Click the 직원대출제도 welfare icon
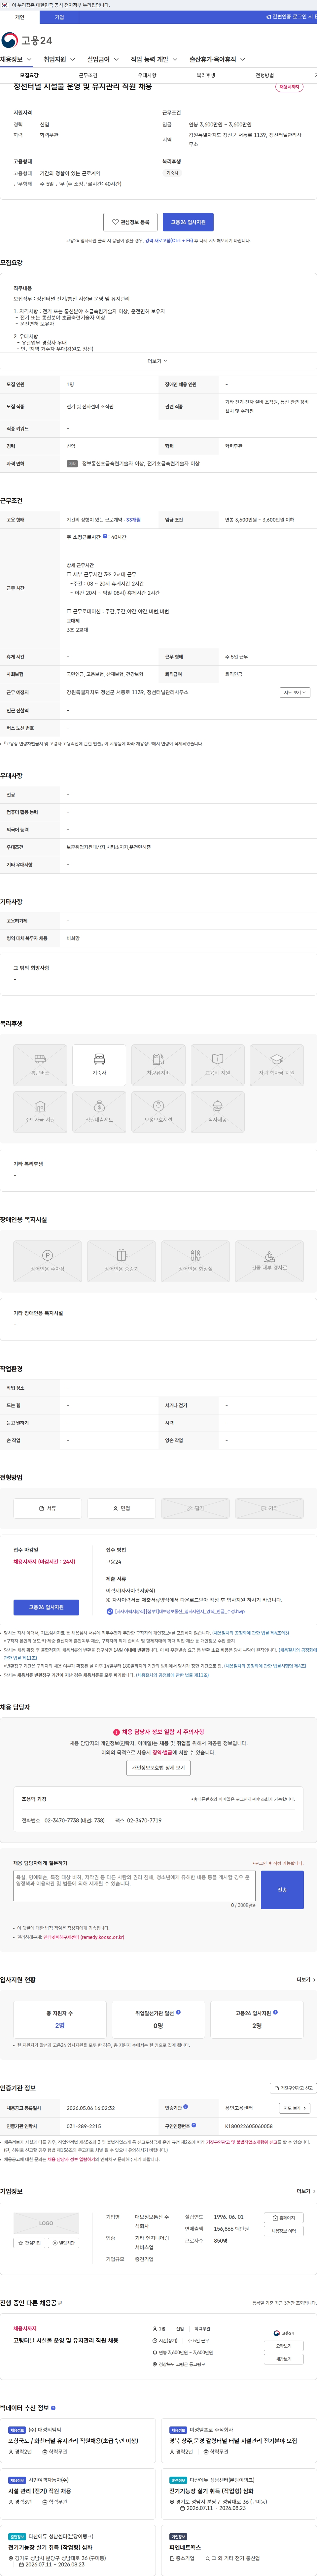The width and height of the screenshot is (317, 2576). coord(99,1112)
